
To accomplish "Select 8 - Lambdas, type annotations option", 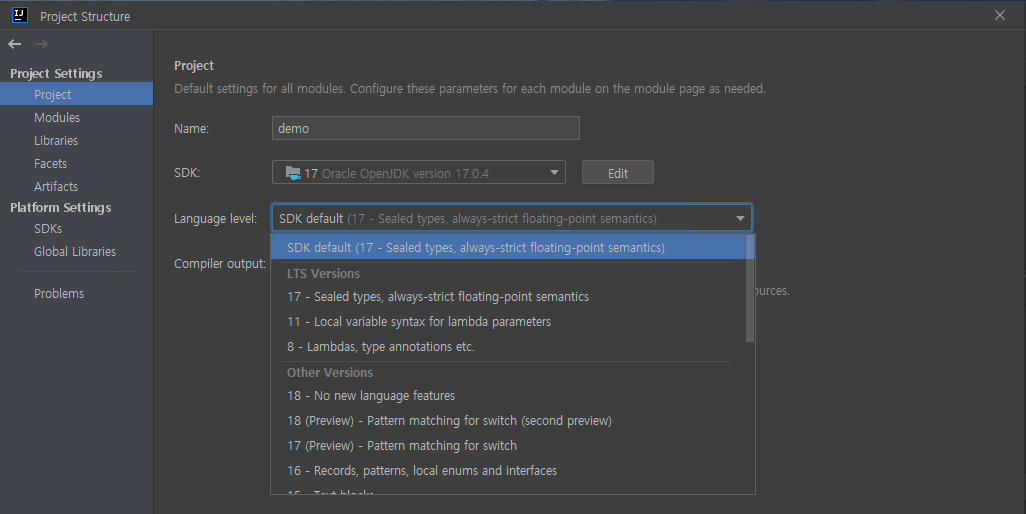I will click(508, 347).
